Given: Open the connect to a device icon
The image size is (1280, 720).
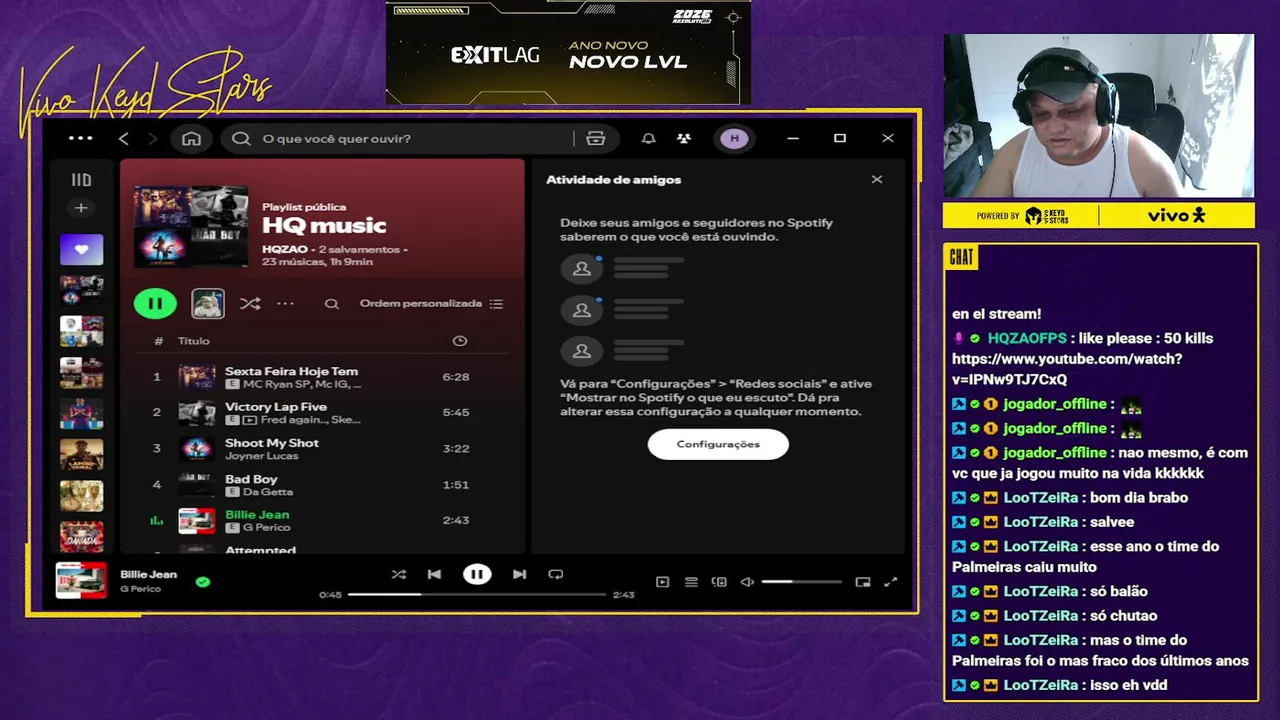Looking at the screenshot, I should click(719, 582).
